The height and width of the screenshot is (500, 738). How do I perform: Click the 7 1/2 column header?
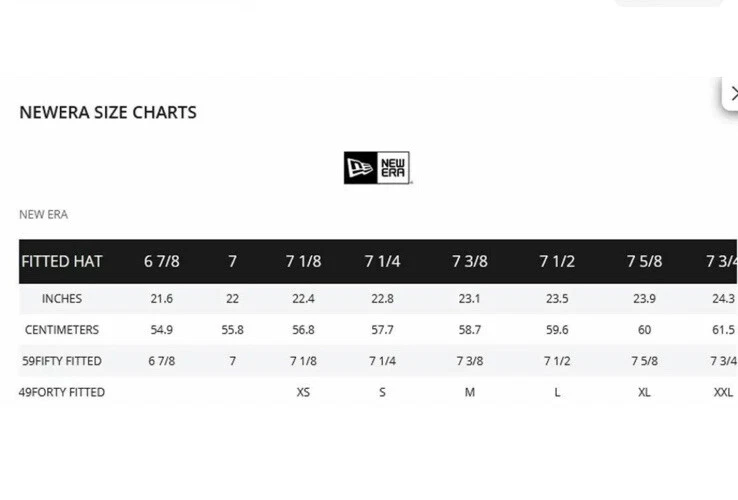[x=557, y=261]
